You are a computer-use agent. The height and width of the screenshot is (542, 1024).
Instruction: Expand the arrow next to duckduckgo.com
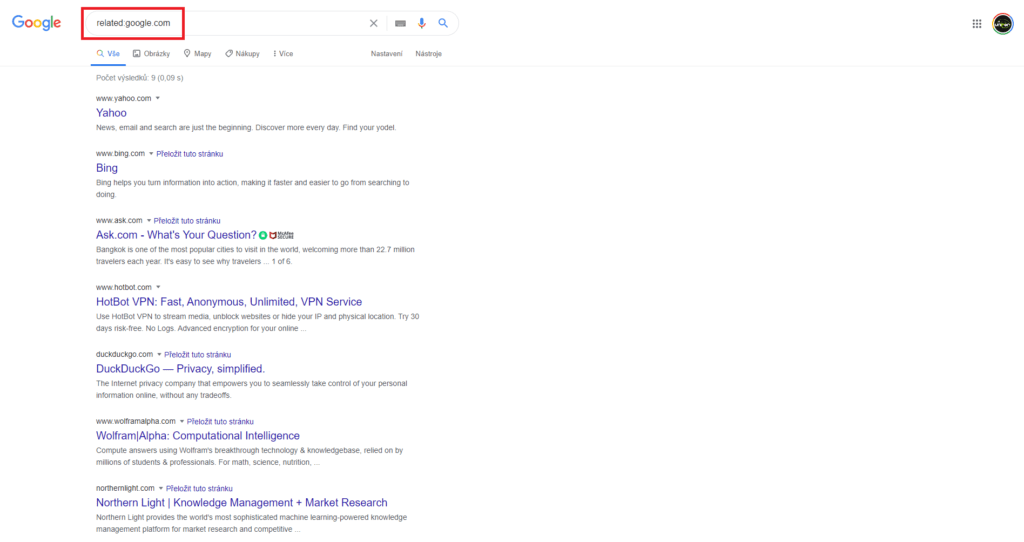point(160,354)
